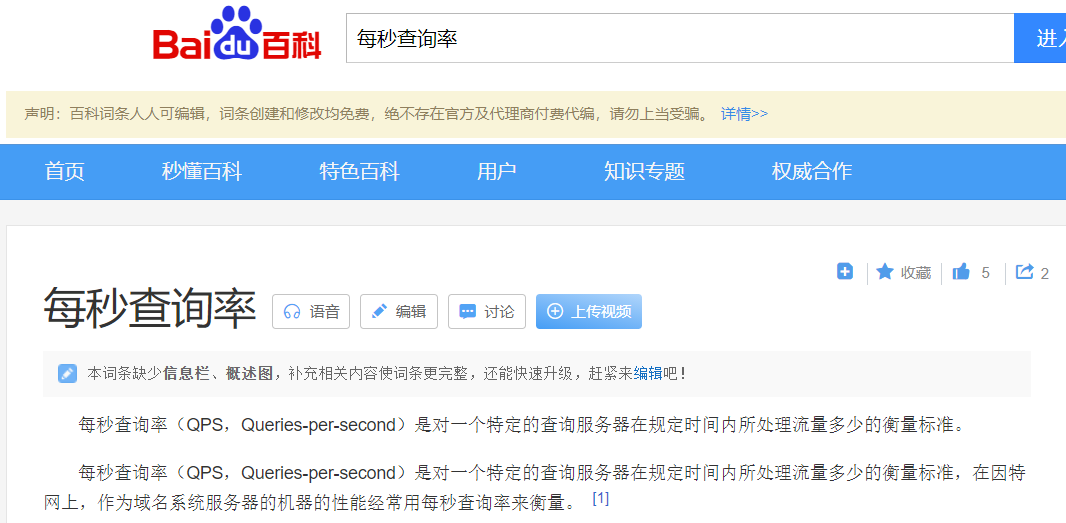
Task: Click the blue plus add icon
Action: click(845, 272)
